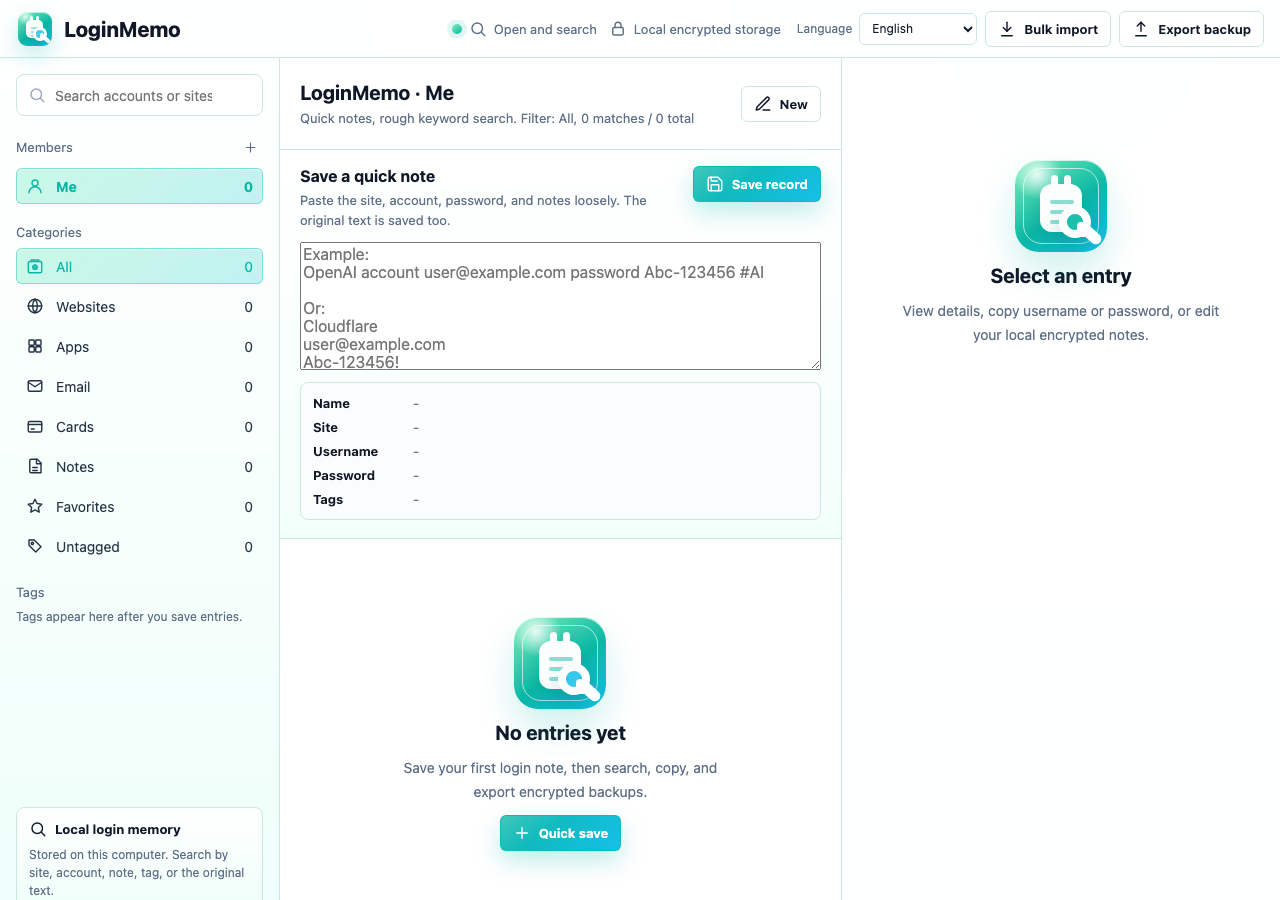Click the document icon beside Notes

[35, 466]
